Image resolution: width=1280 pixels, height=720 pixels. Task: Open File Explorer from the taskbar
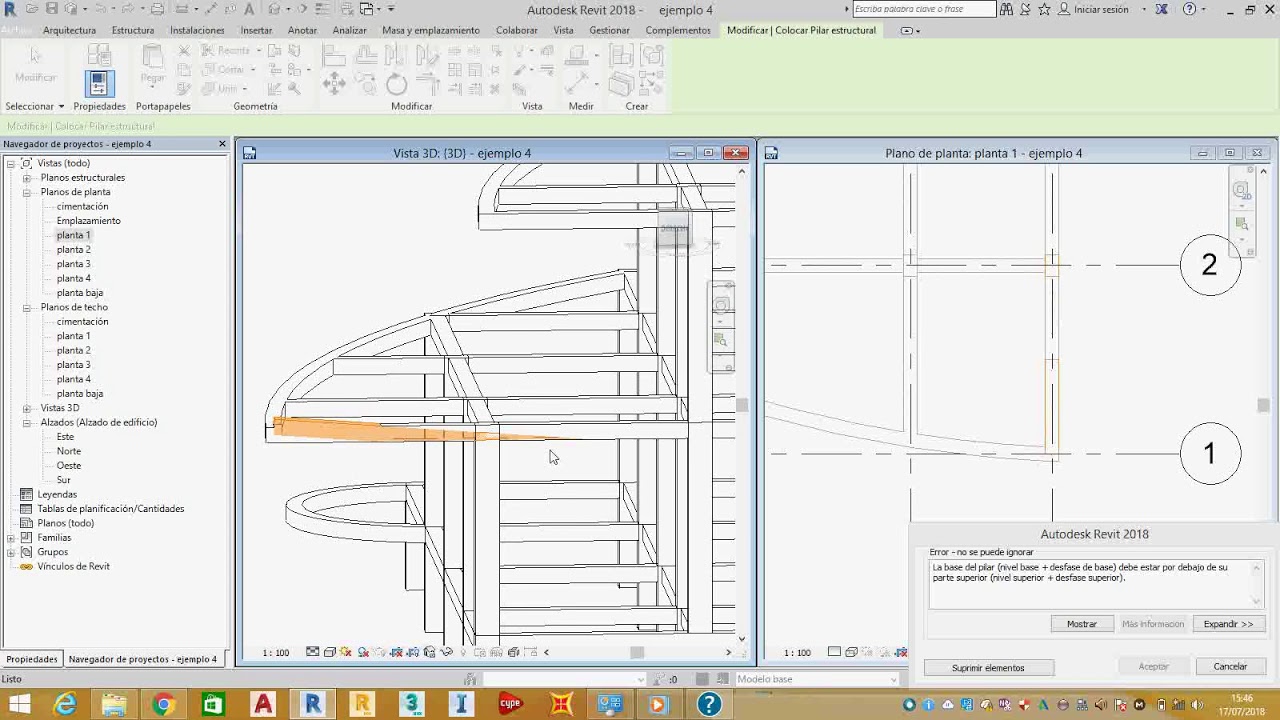click(x=114, y=704)
